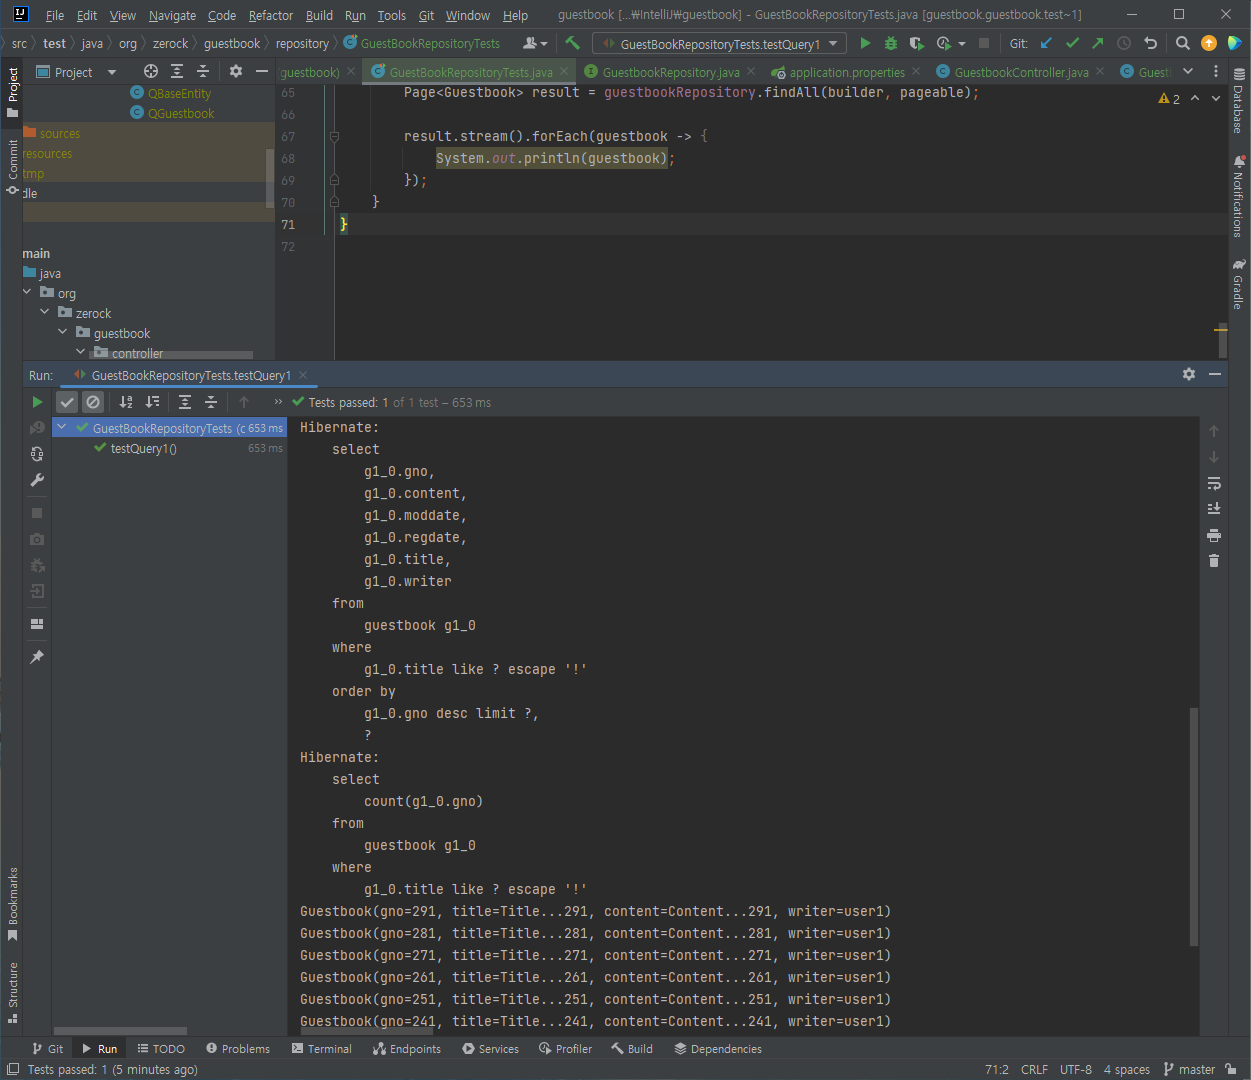
Task: Open the File menu
Action: (x=55, y=15)
